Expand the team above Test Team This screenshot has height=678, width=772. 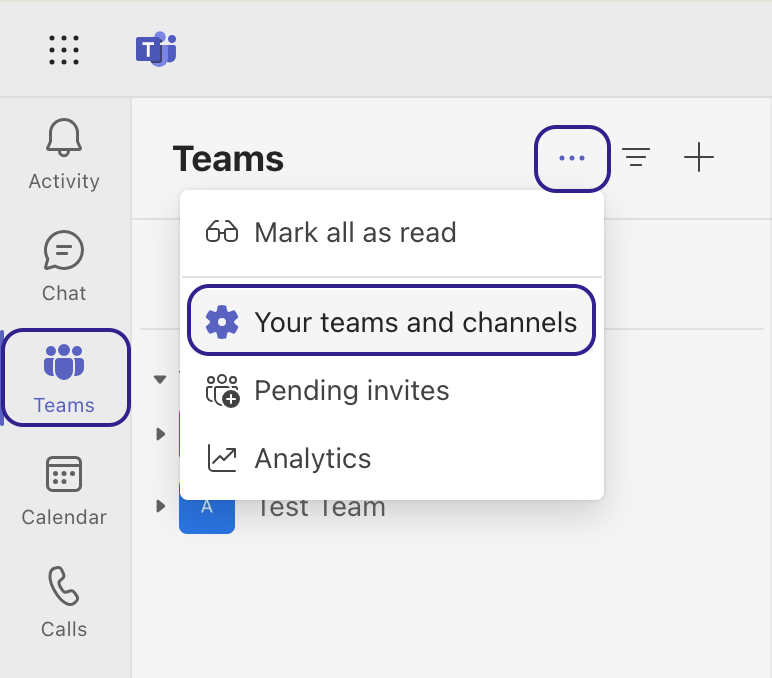pos(161,434)
